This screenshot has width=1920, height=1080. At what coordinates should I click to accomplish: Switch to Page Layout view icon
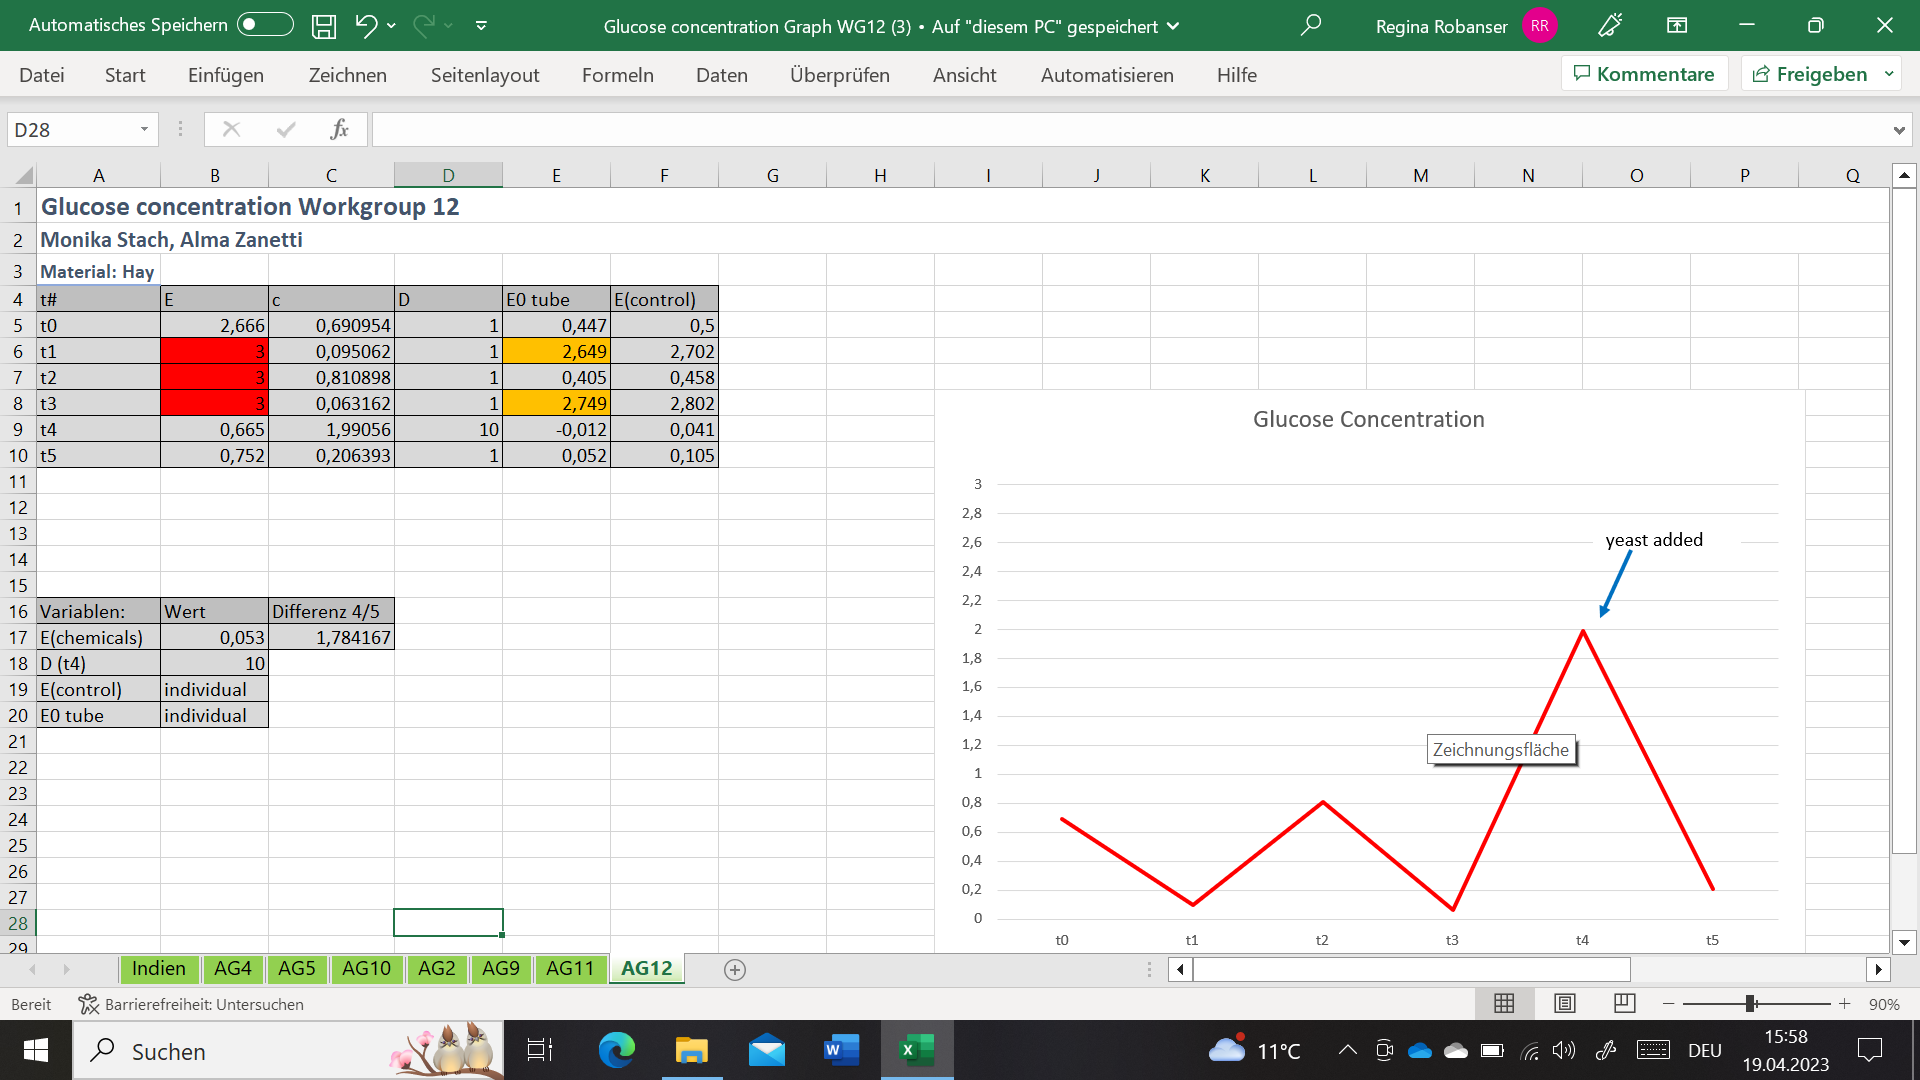coord(1565,1003)
